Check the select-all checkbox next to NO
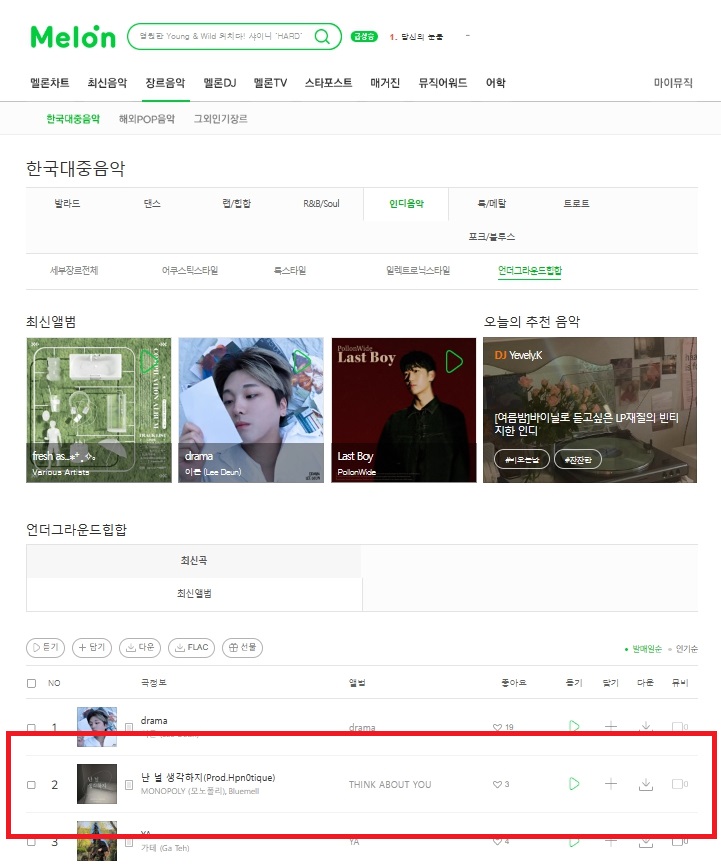The height and width of the screenshot is (865, 721). click(31, 683)
